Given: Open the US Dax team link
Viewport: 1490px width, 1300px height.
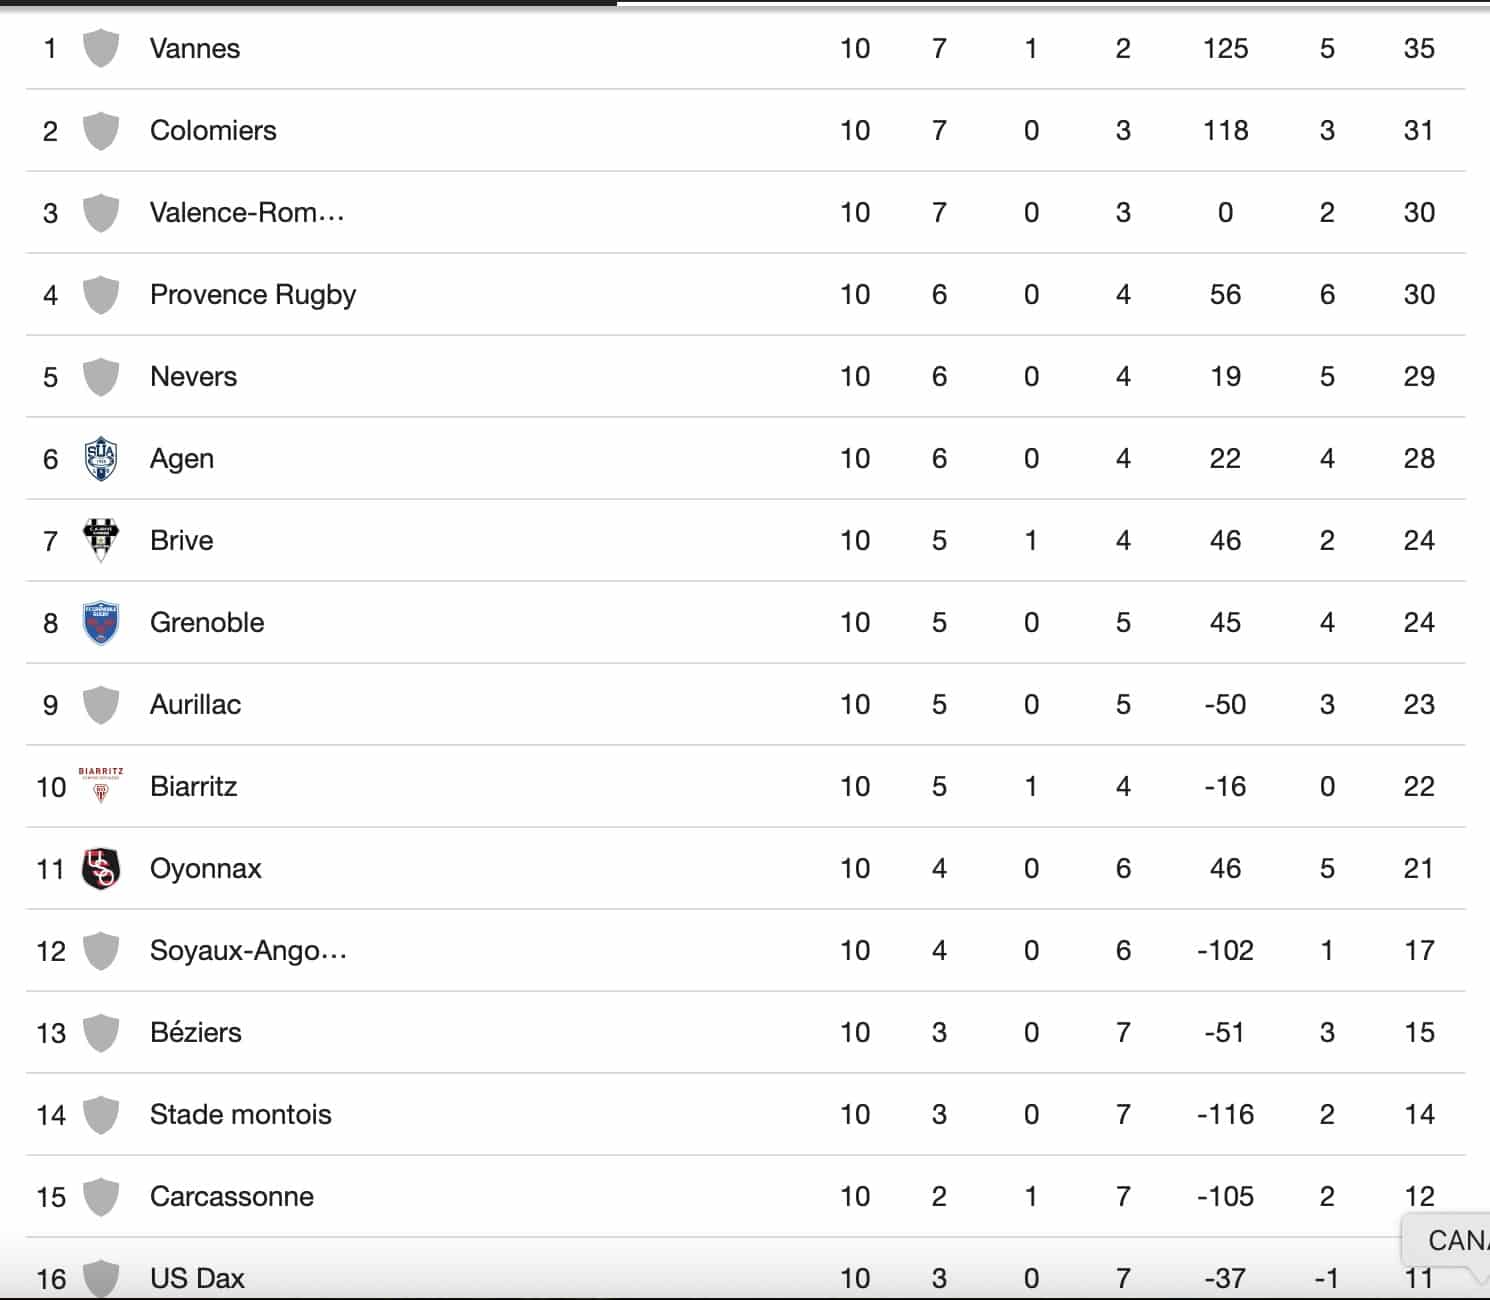Looking at the screenshot, I should 197,1278.
